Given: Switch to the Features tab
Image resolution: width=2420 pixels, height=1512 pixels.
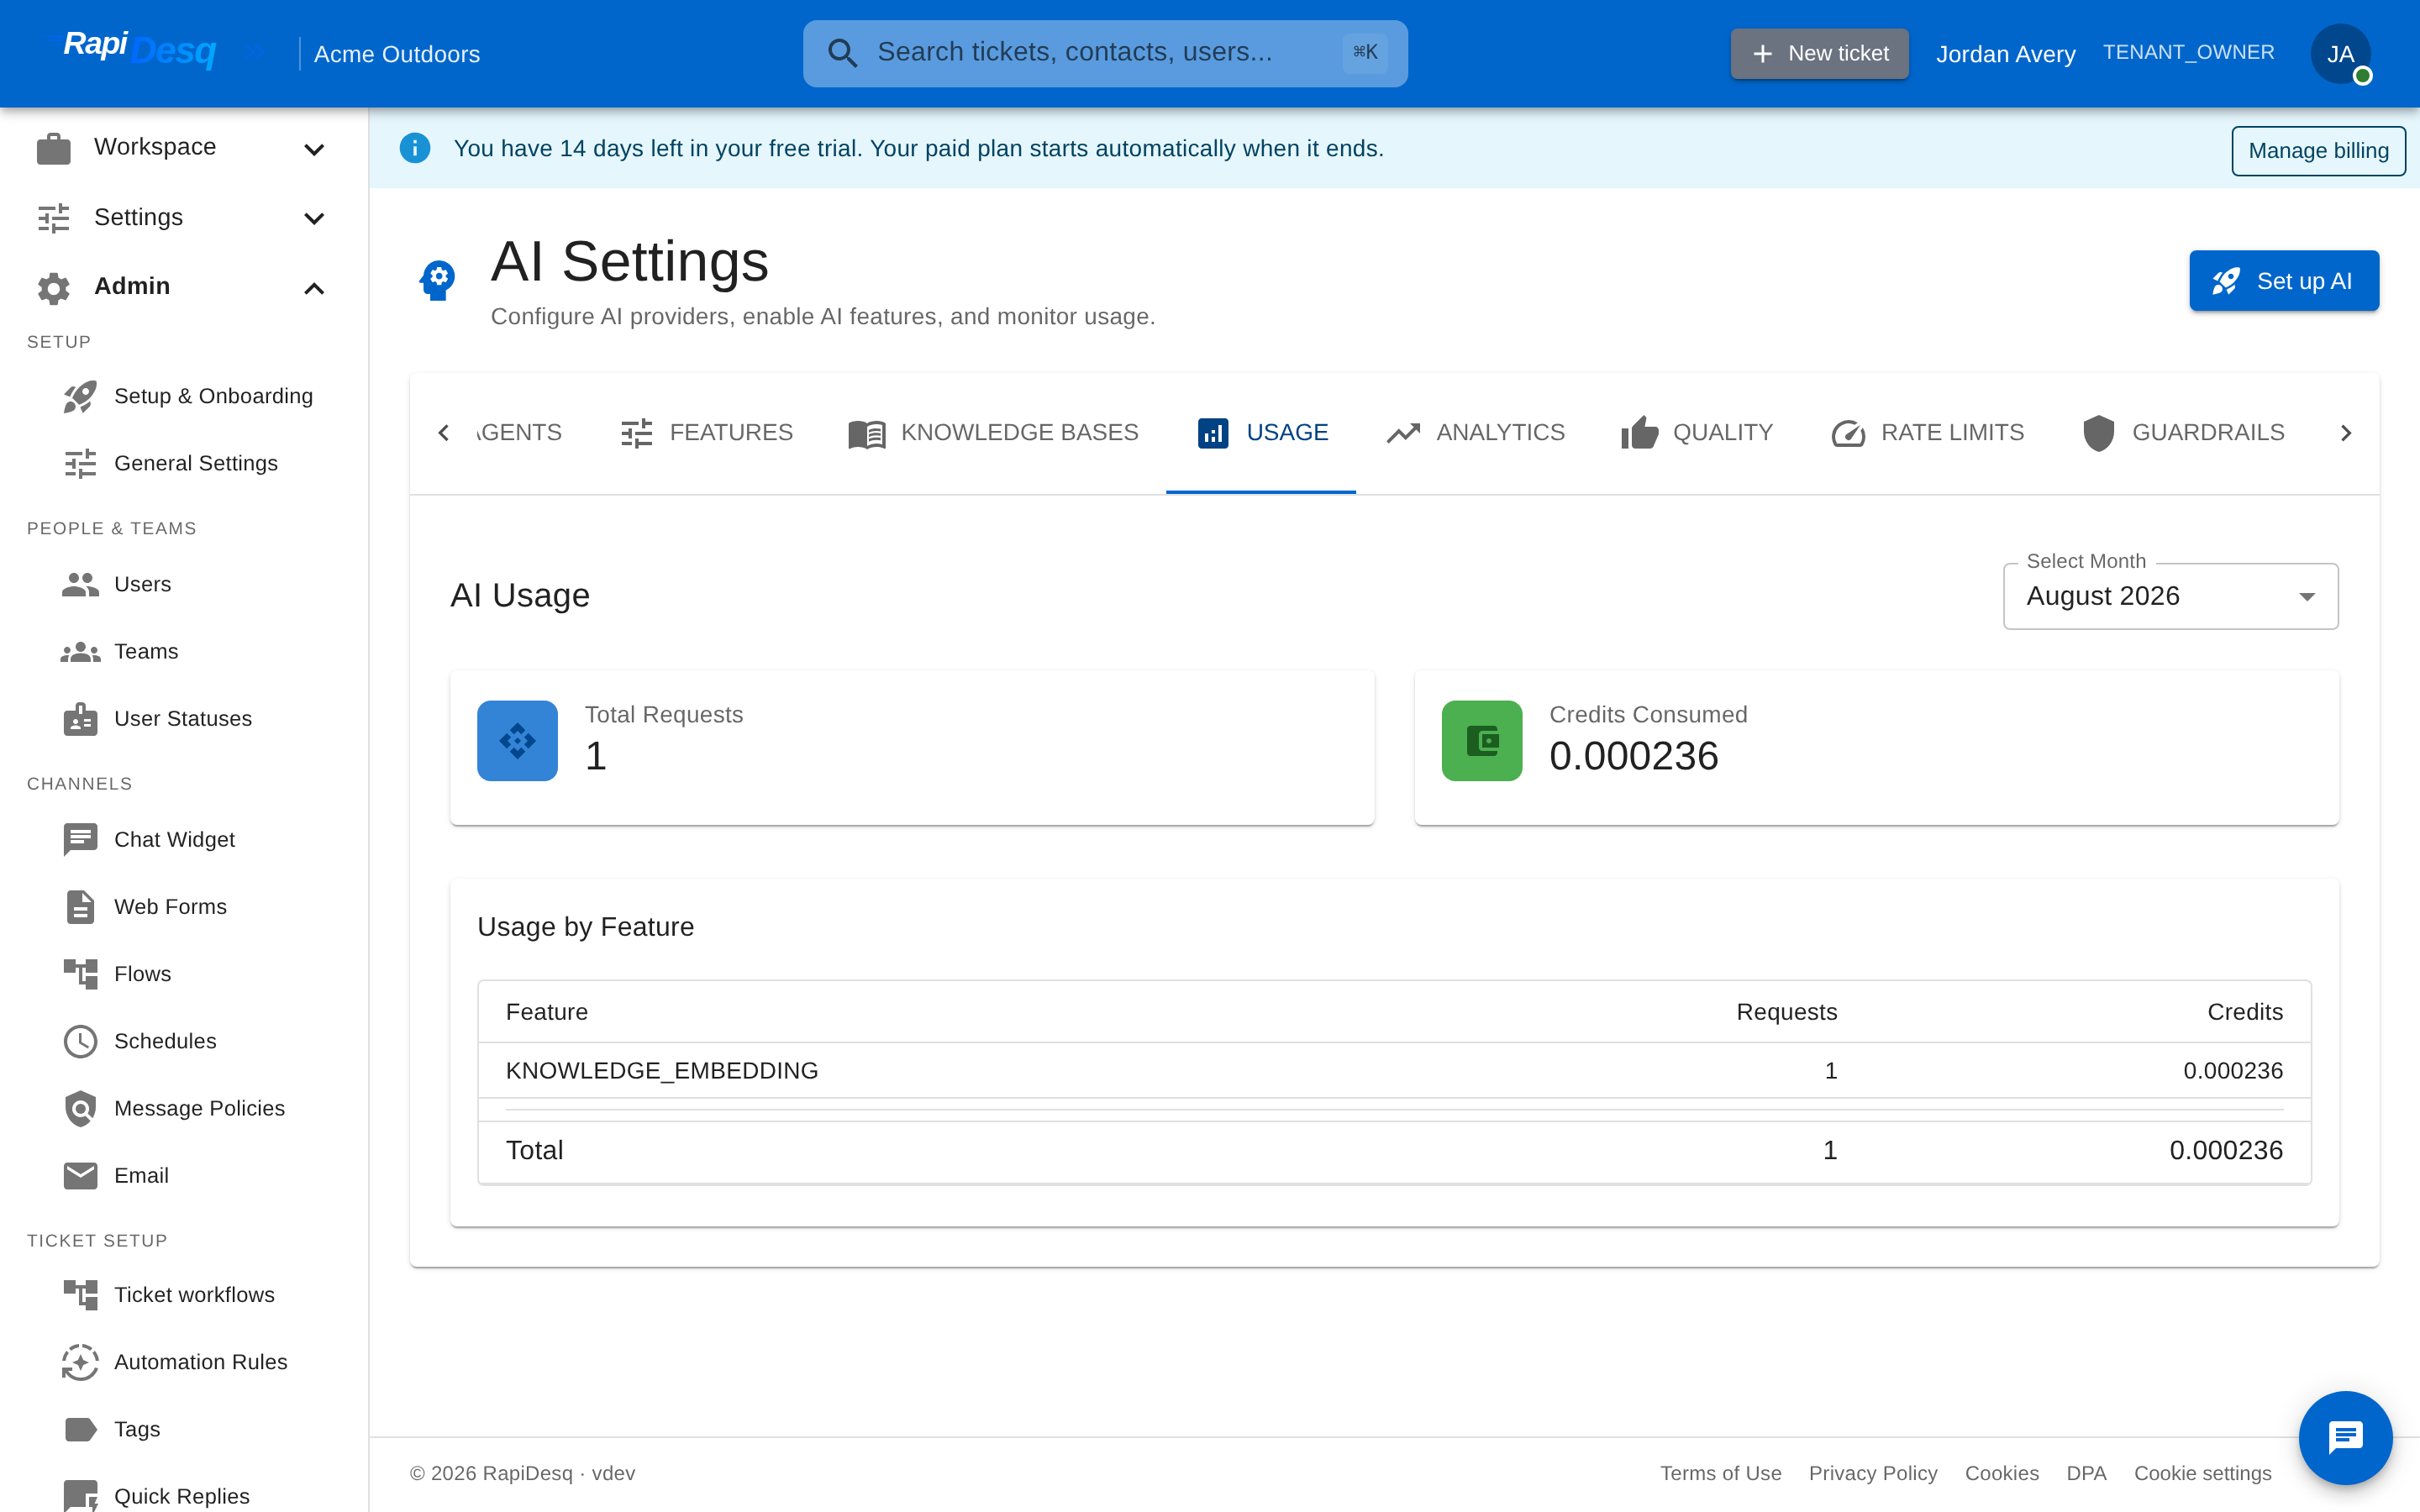Looking at the screenshot, I should click(706, 433).
